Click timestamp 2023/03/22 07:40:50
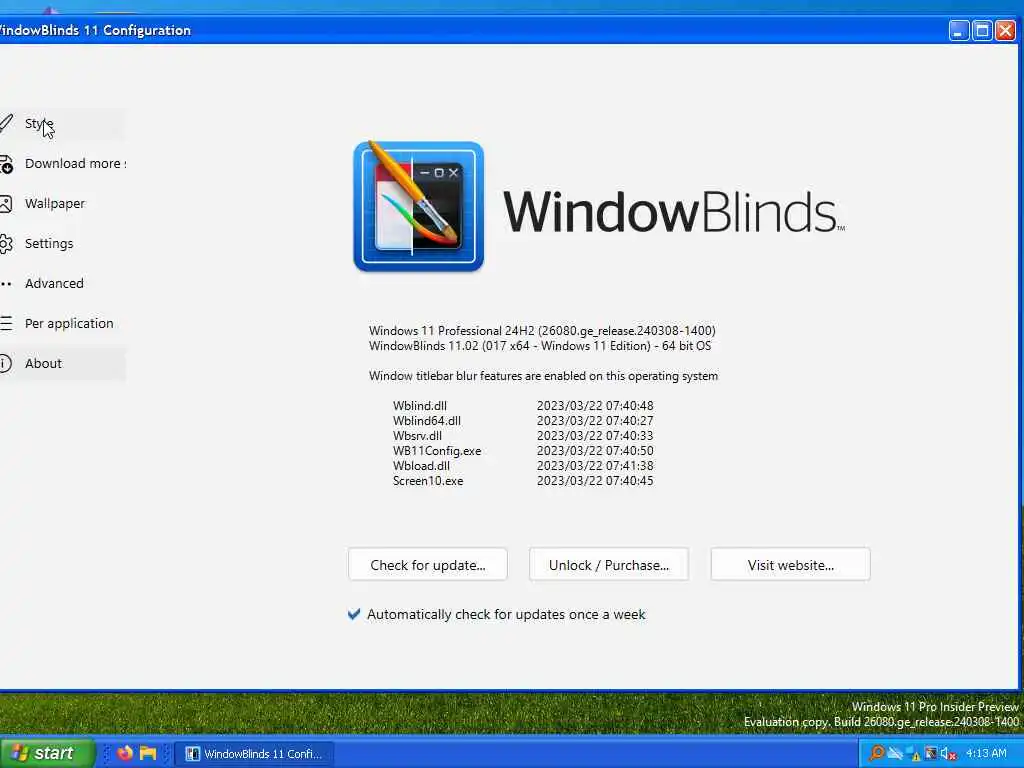This screenshot has height=768, width=1024. 595,451
